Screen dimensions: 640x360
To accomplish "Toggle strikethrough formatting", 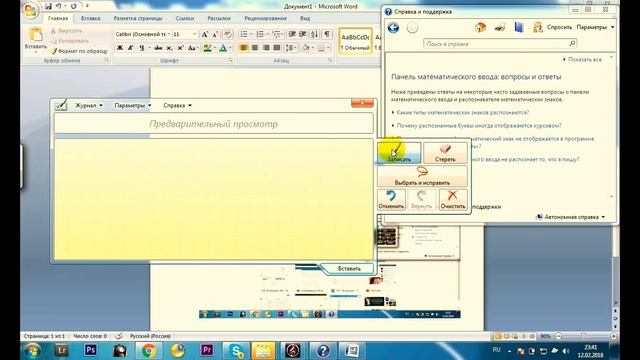I will (158, 48).
